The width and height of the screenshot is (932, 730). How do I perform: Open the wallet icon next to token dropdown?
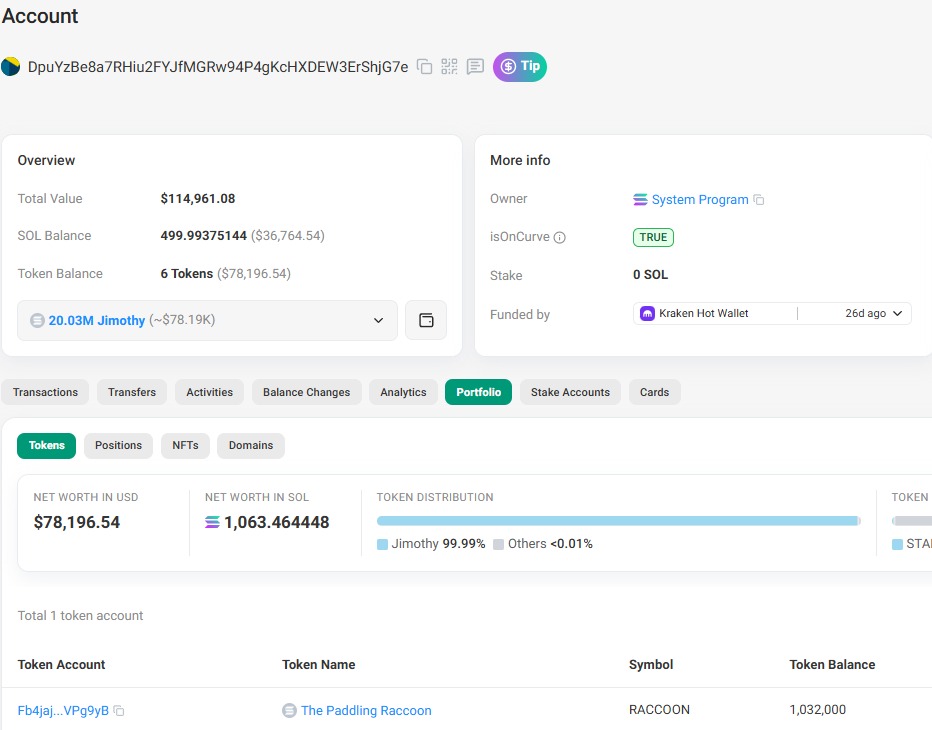click(x=426, y=320)
